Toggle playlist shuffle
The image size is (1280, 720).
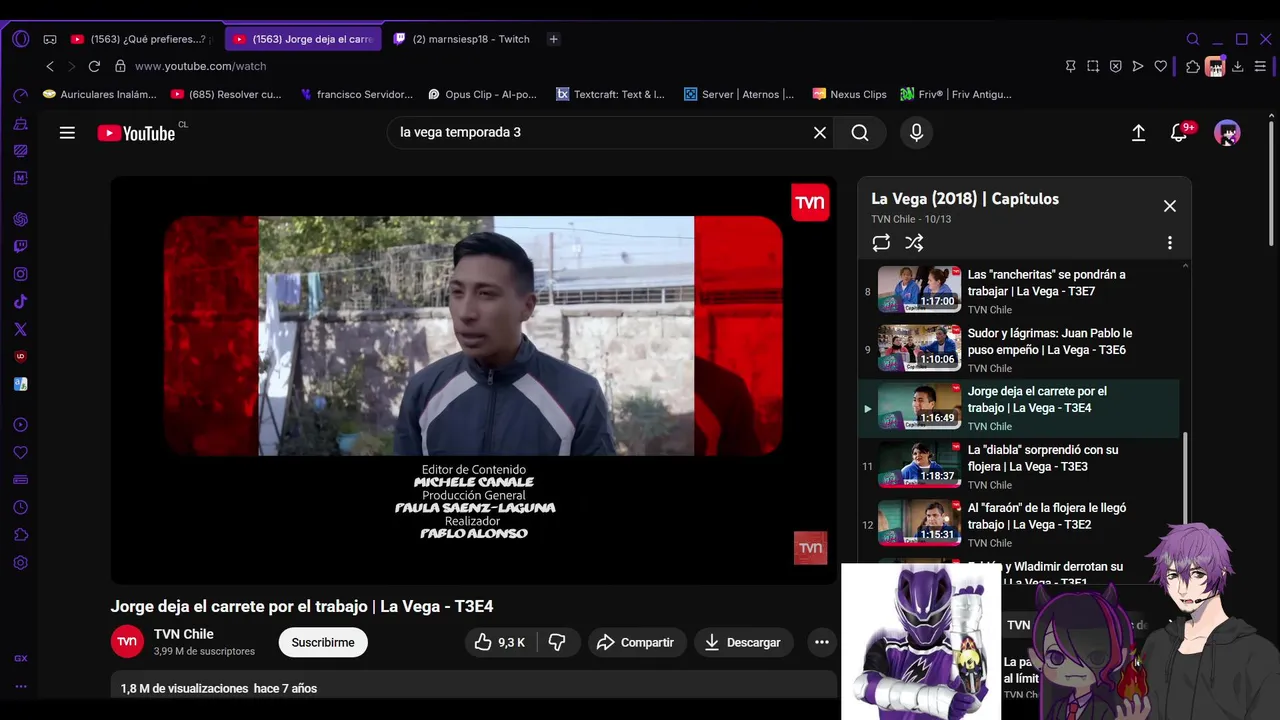(914, 243)
